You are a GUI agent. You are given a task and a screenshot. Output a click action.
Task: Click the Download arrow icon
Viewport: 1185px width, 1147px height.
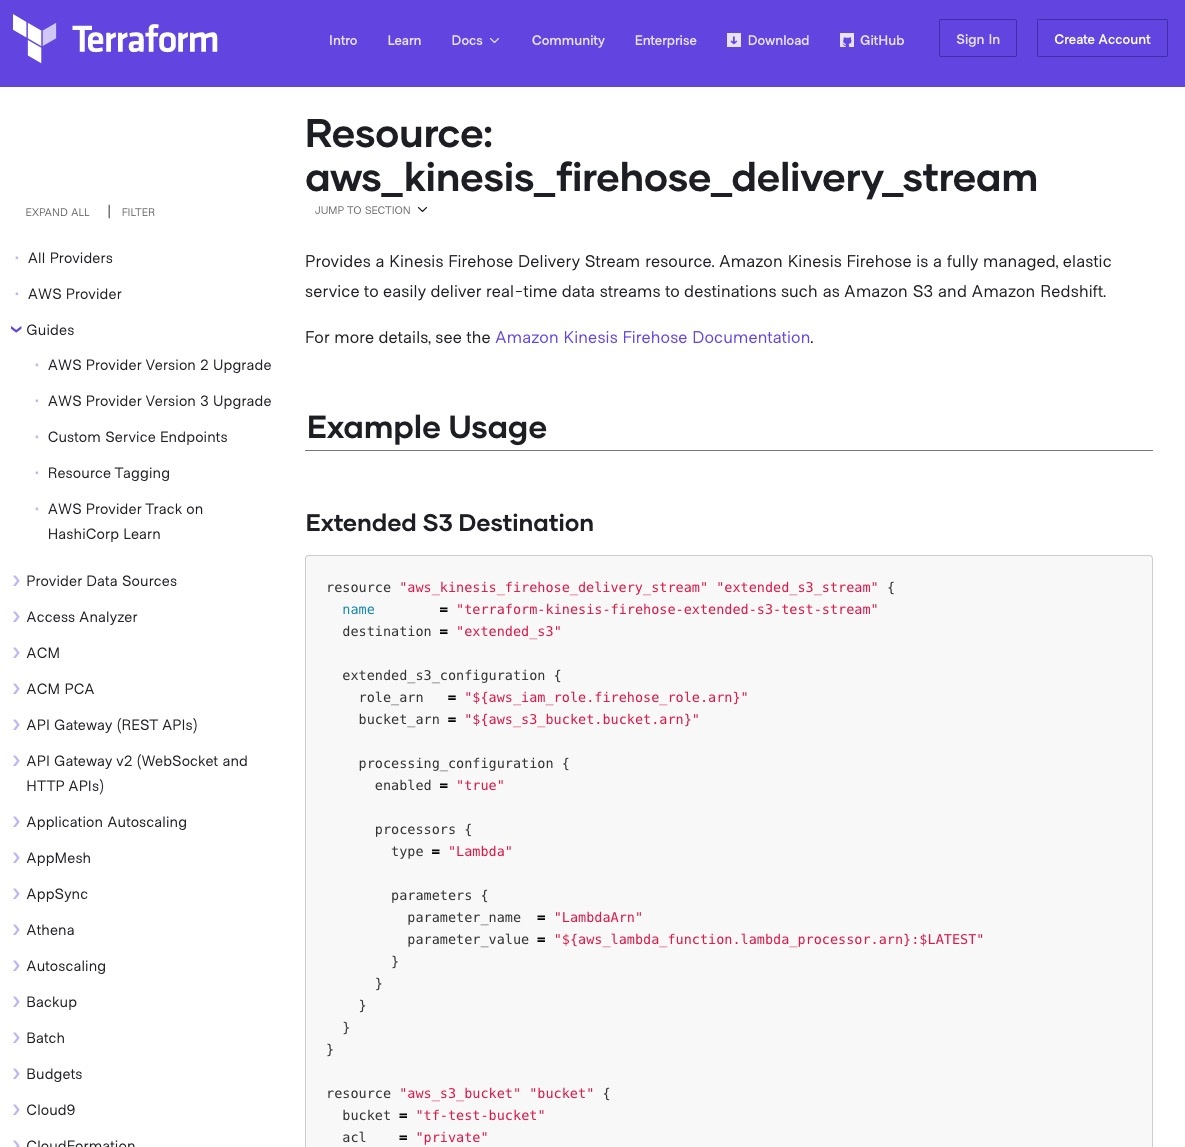pyautogui.click(x=734, y=40)
